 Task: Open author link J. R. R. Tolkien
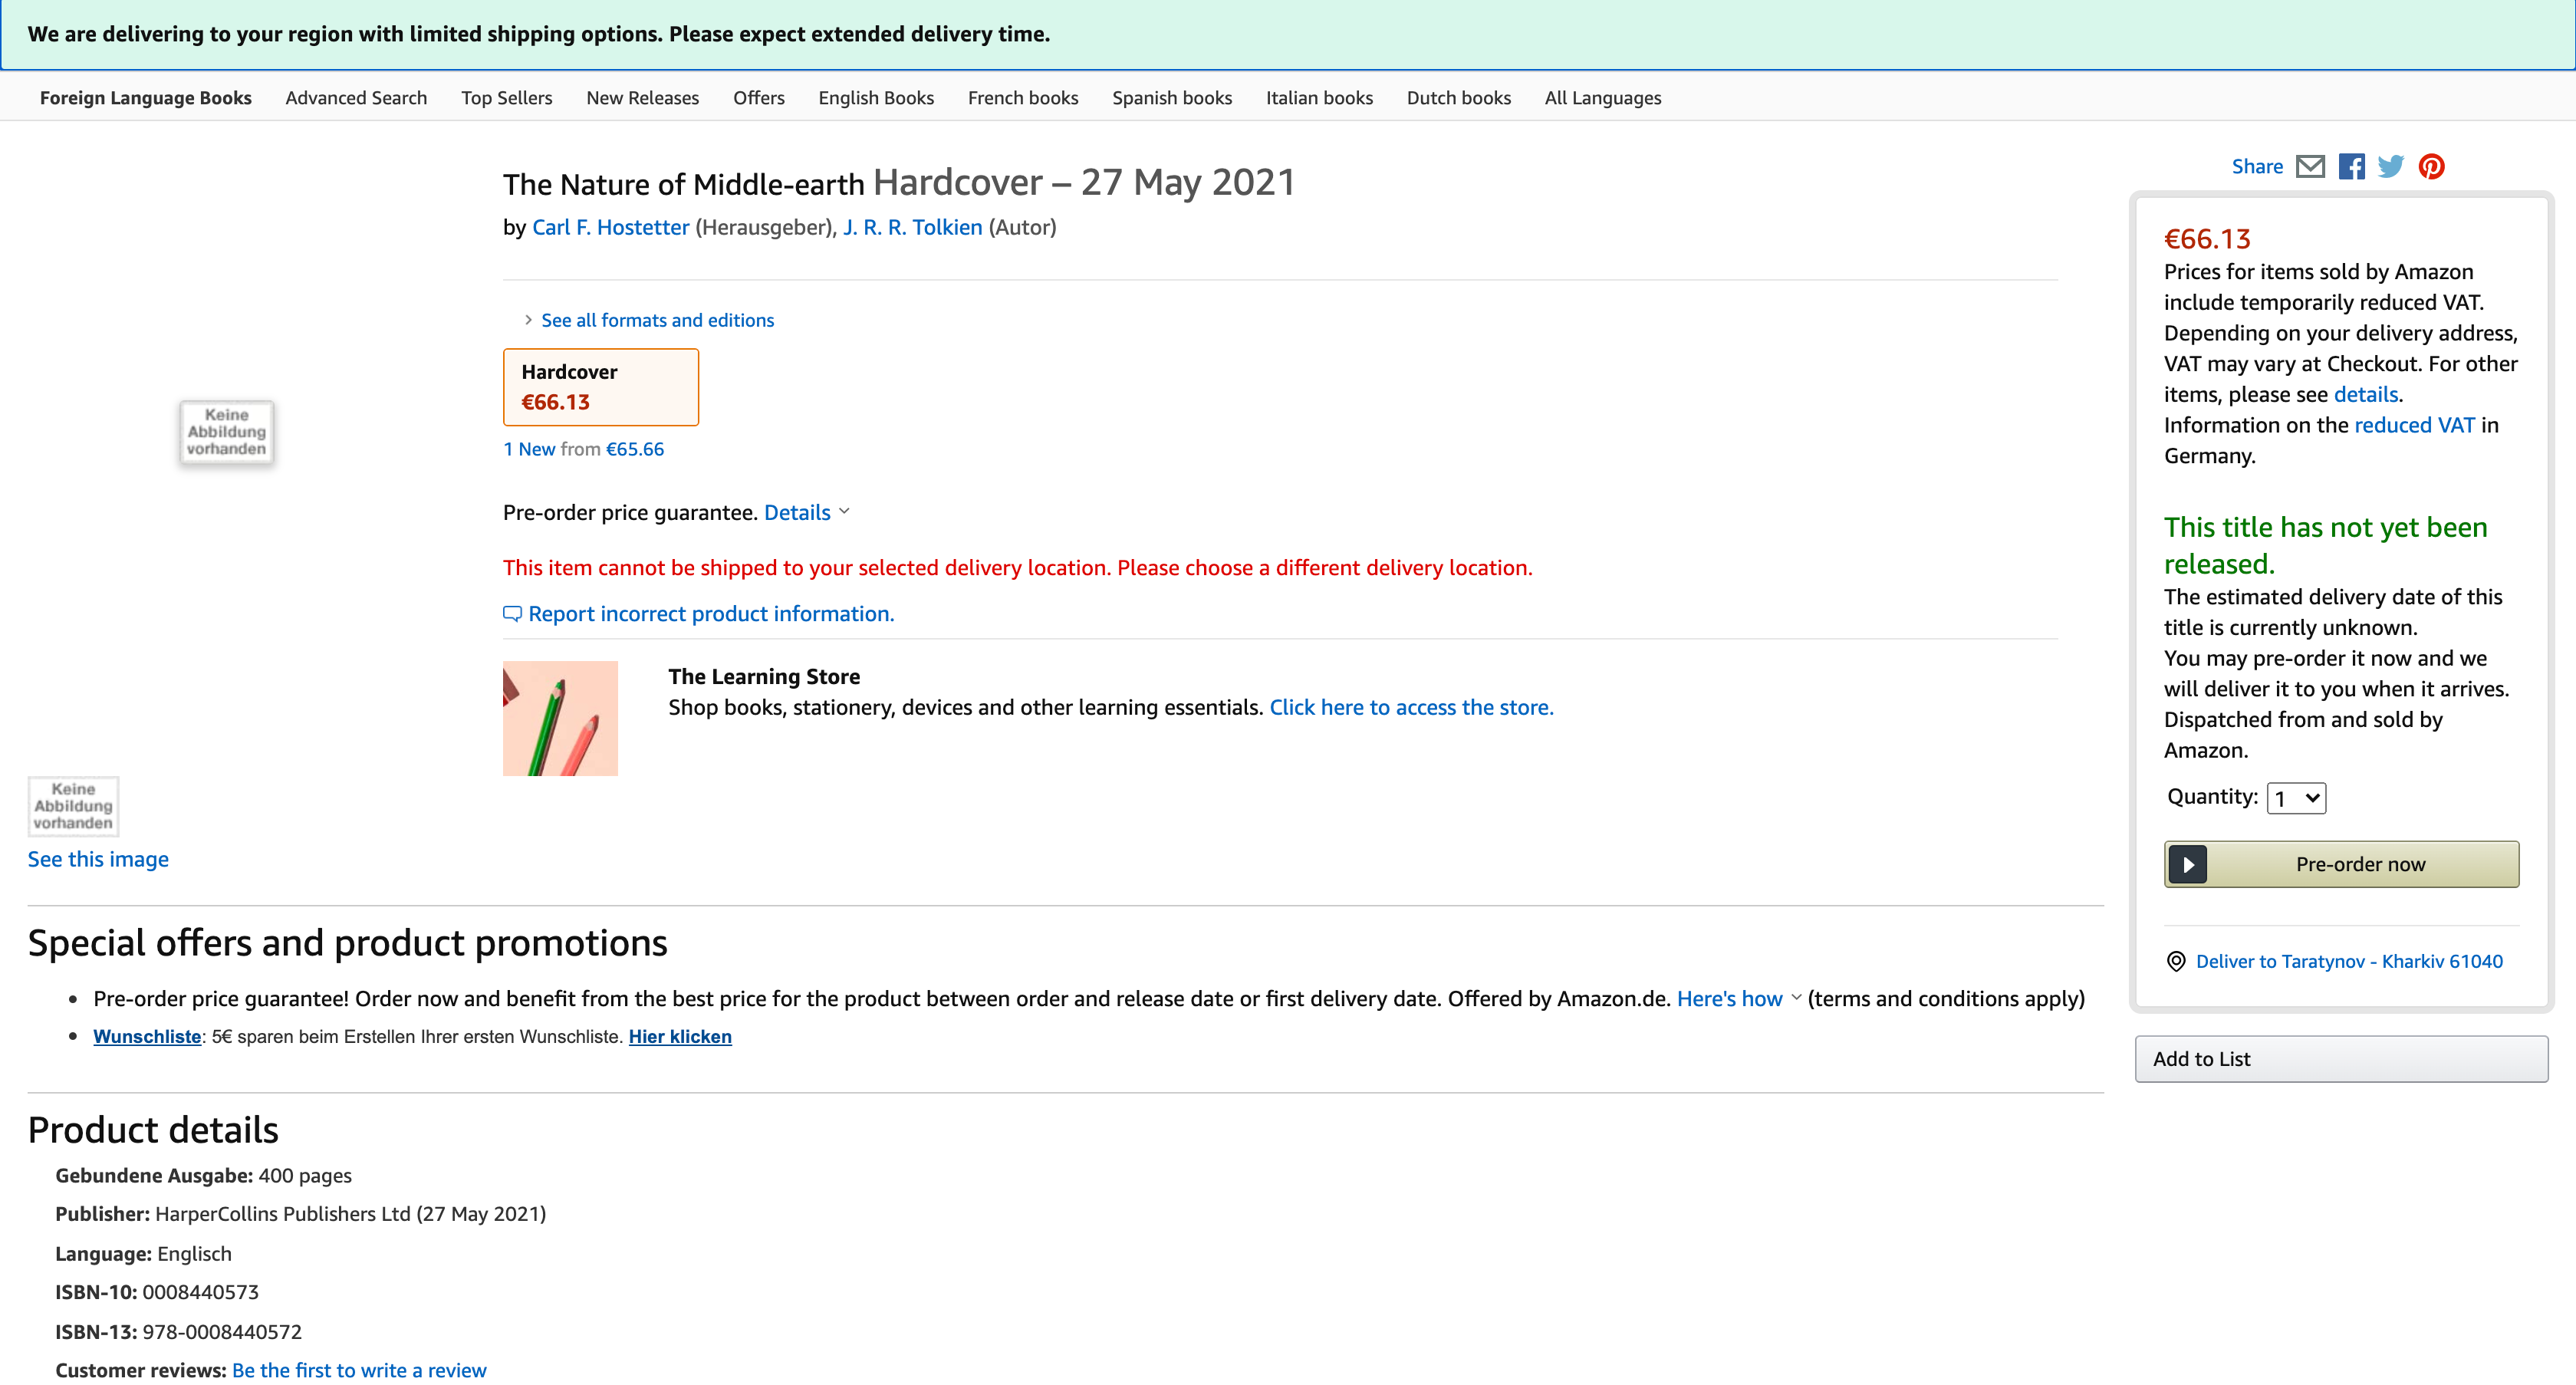click(912, 227)
